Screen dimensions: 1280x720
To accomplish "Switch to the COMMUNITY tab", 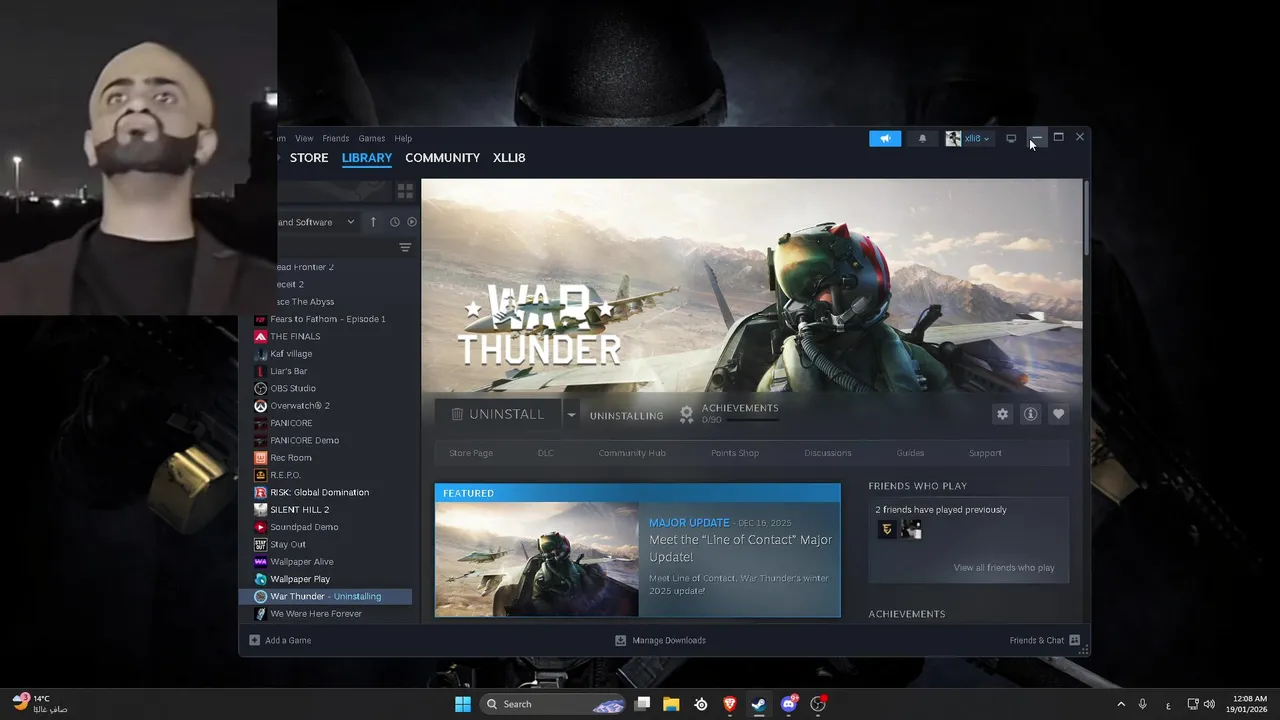I will [443, 158].
